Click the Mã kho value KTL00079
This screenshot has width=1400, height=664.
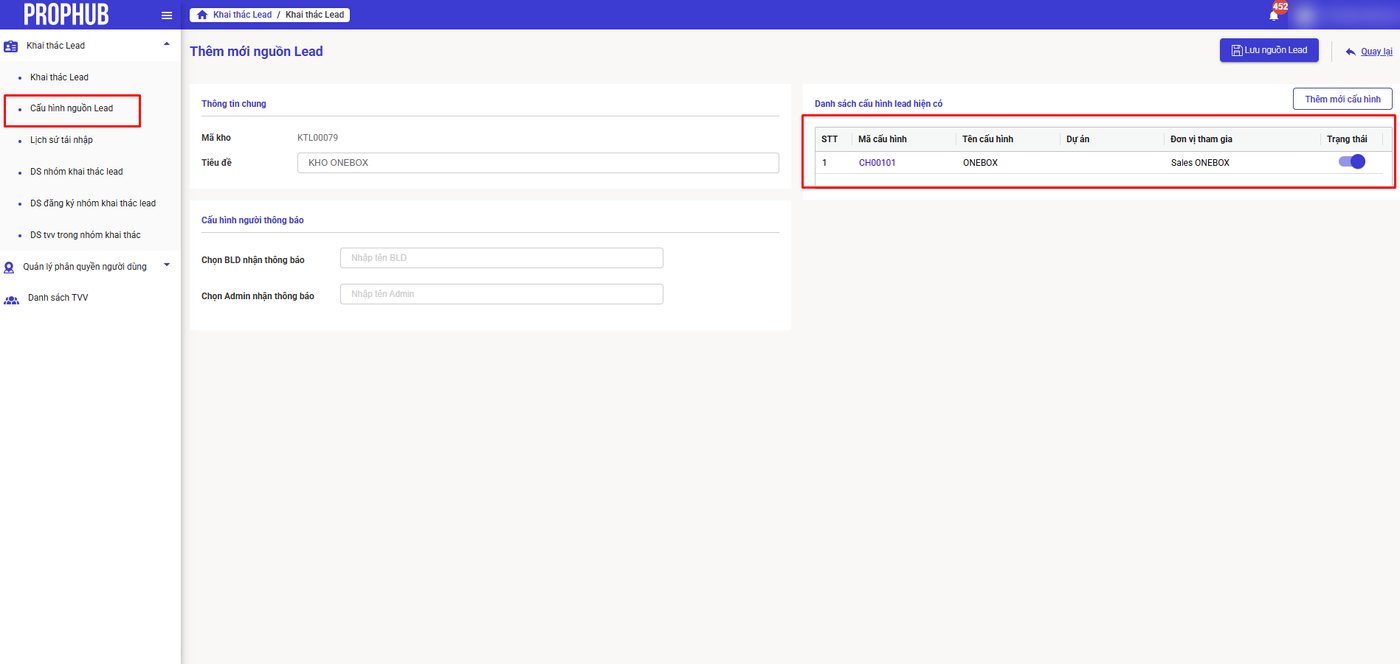click(318, 138)
